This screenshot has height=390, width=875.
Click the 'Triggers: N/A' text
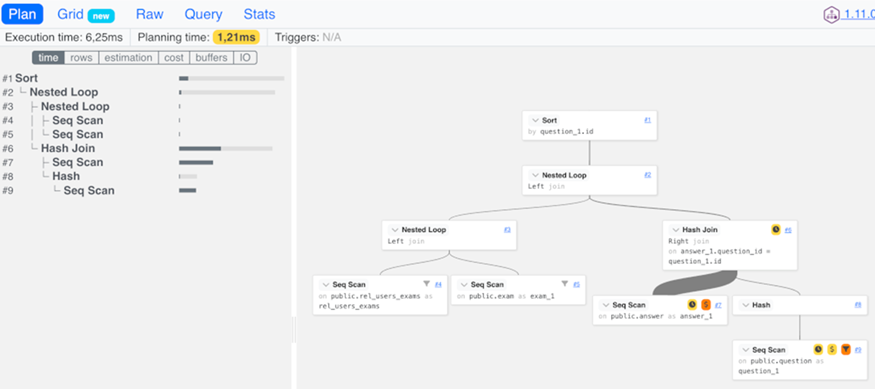click(307, 37)
